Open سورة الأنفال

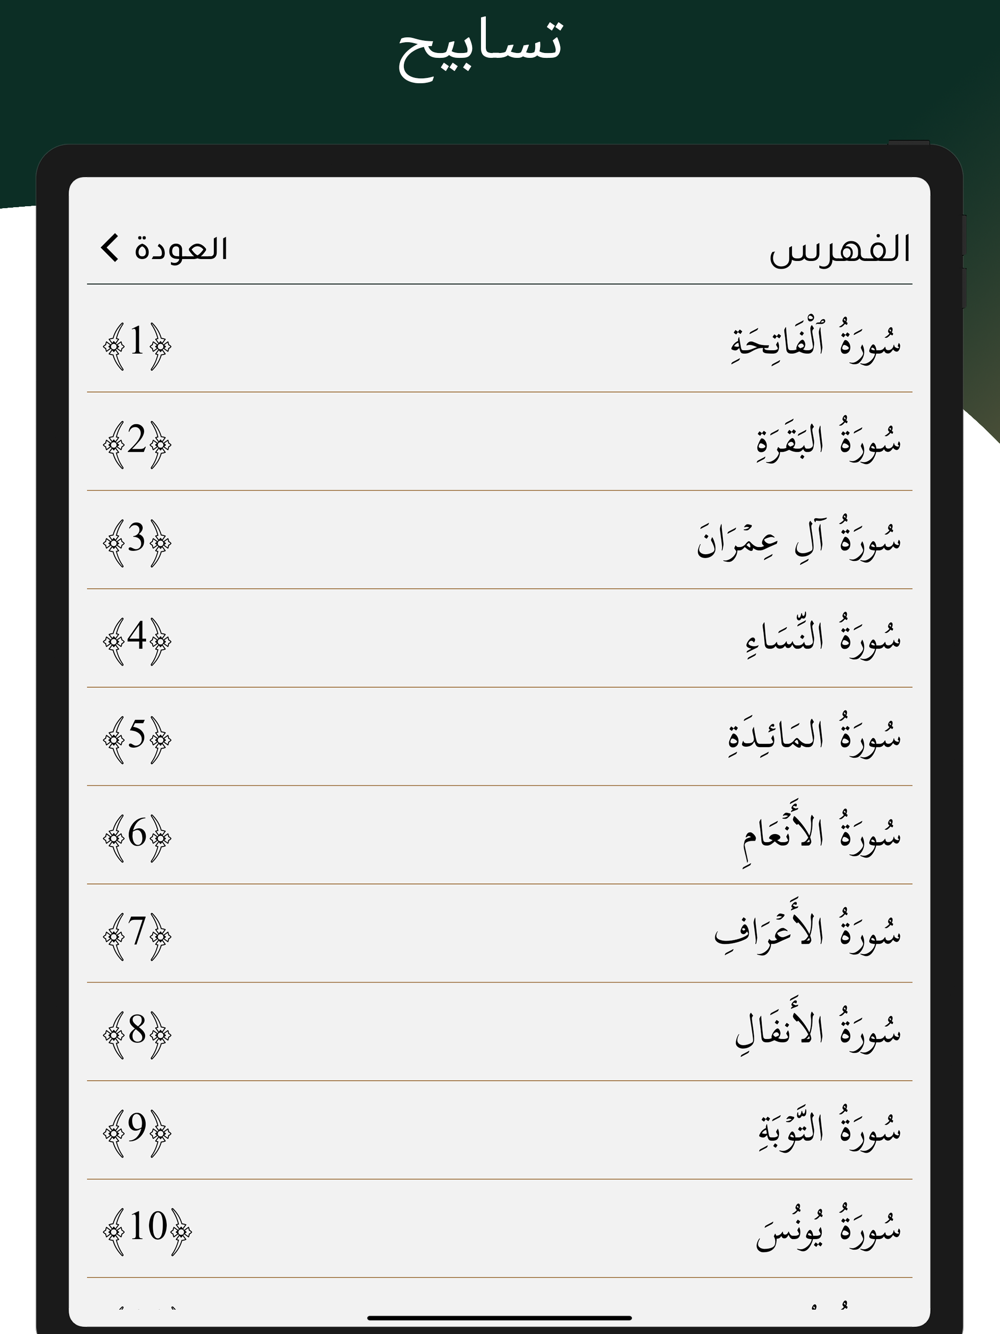(x=817, y=1031)
